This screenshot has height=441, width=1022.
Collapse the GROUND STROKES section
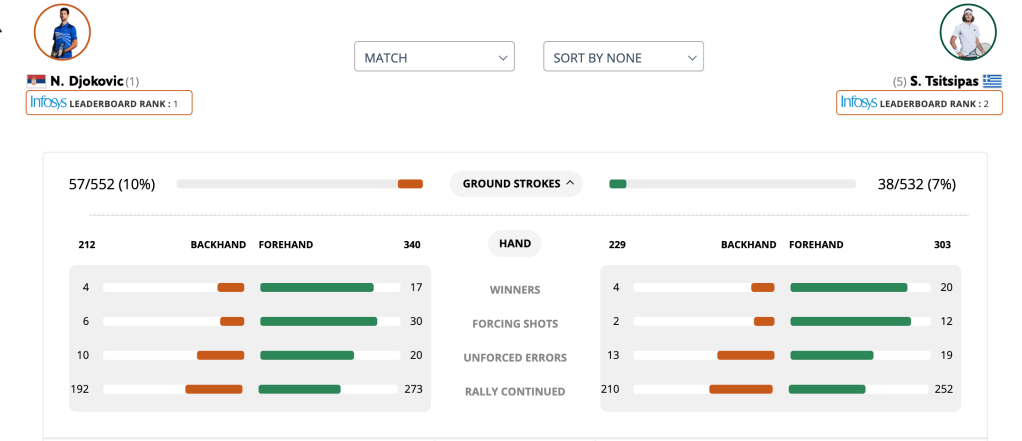tap(516, 184)
